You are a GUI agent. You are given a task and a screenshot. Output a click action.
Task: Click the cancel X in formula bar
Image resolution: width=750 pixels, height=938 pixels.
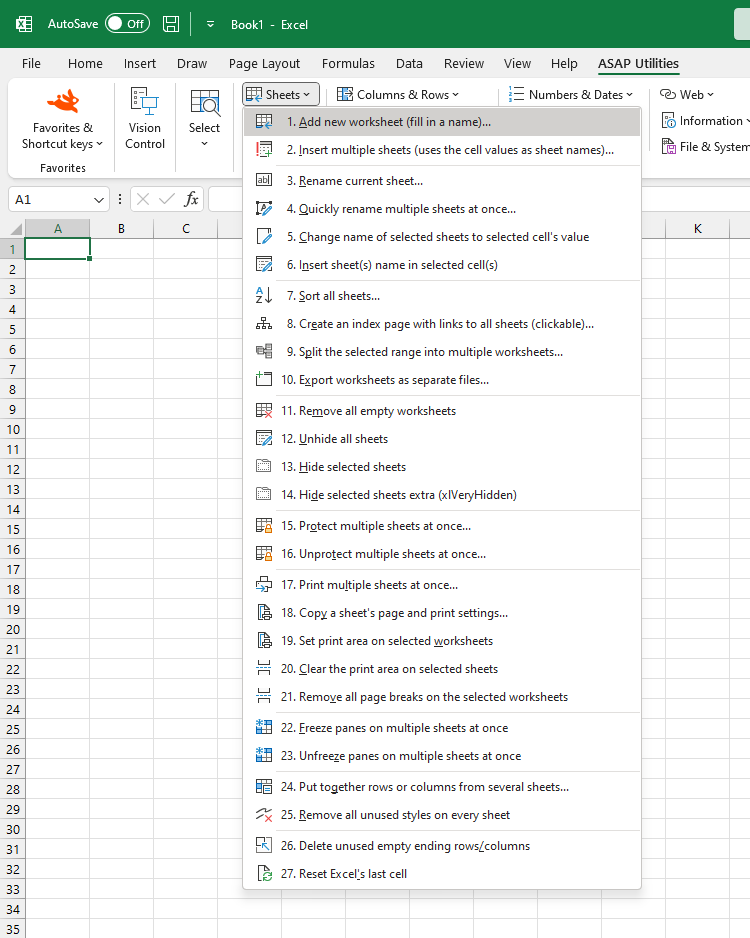pos(143,199)
